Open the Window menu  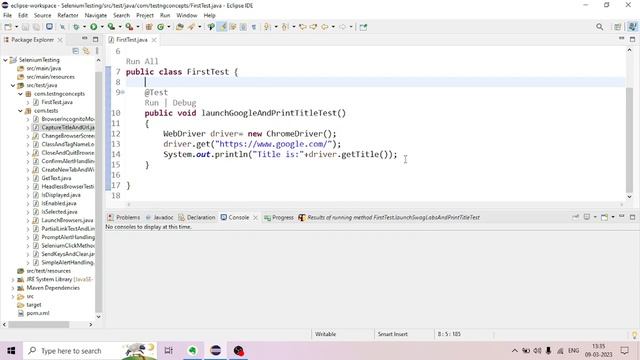187,15
